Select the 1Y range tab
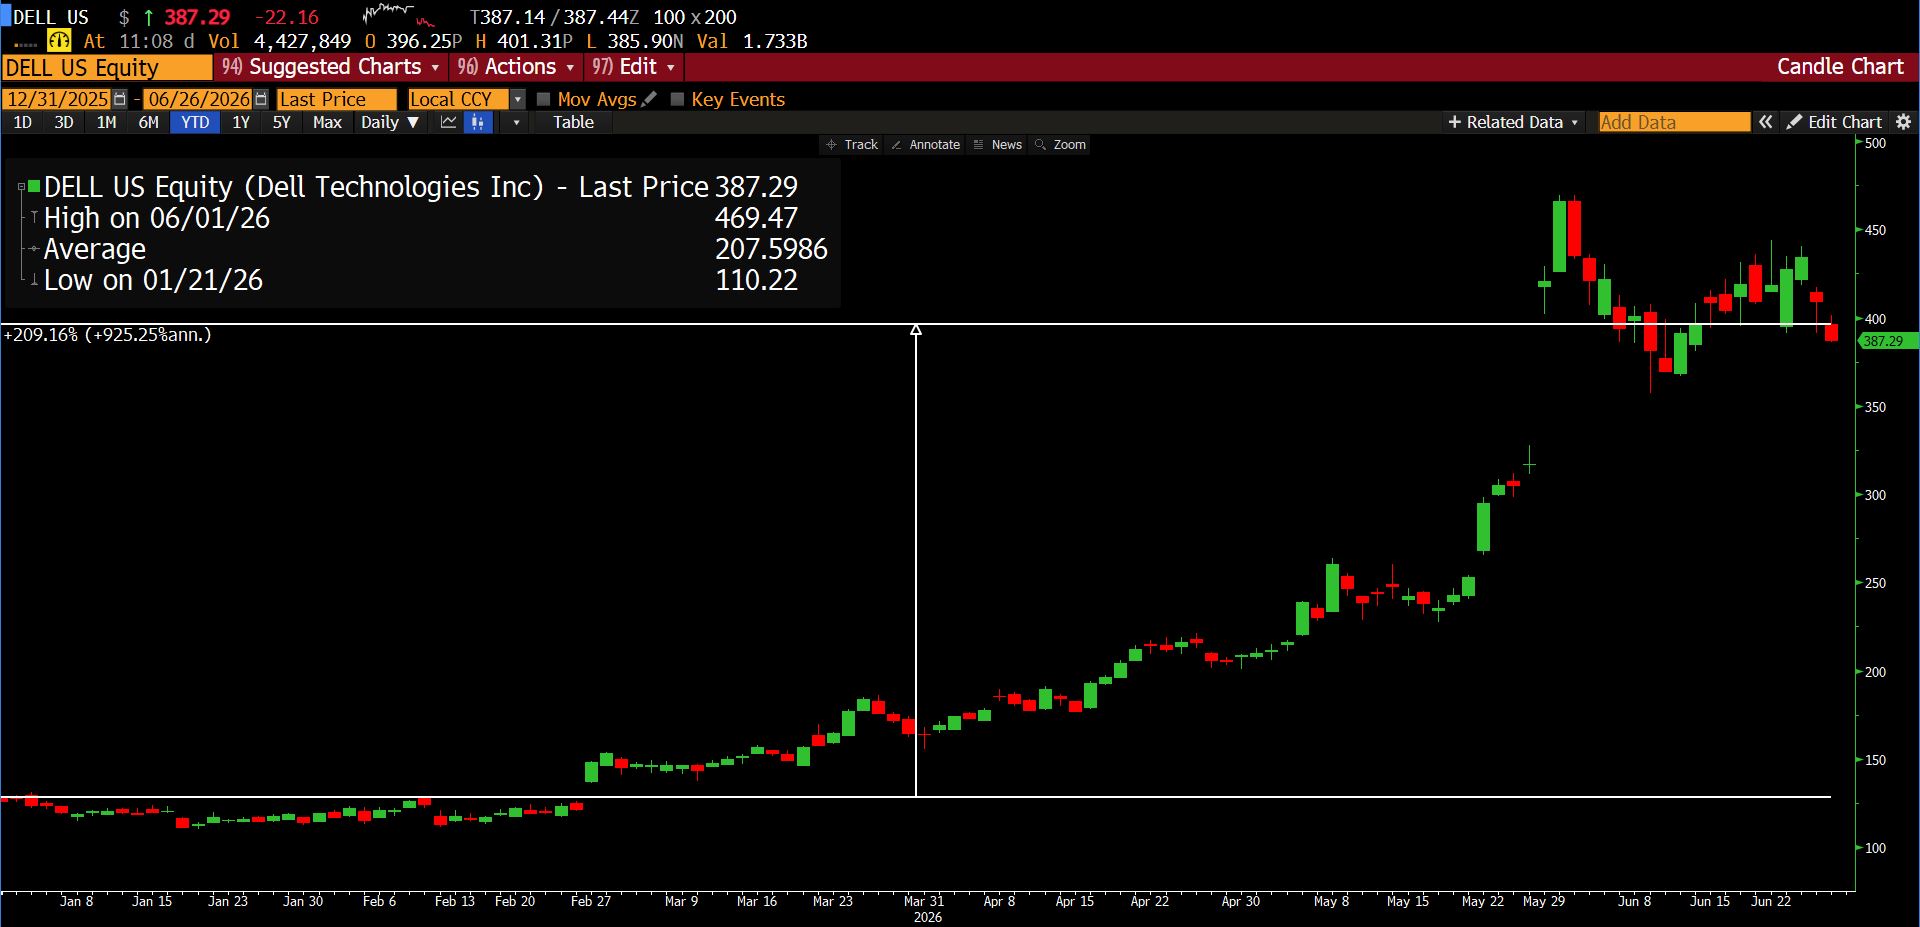The image size is (1920, 927). 241,122
